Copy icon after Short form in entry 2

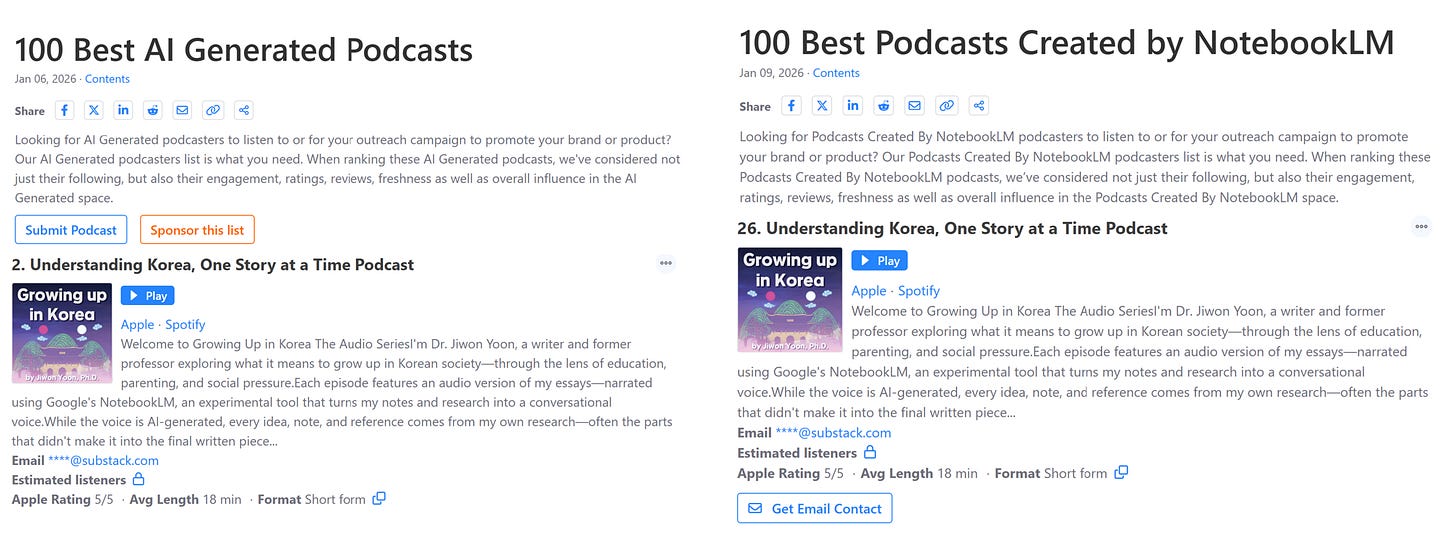pos(379,498)
